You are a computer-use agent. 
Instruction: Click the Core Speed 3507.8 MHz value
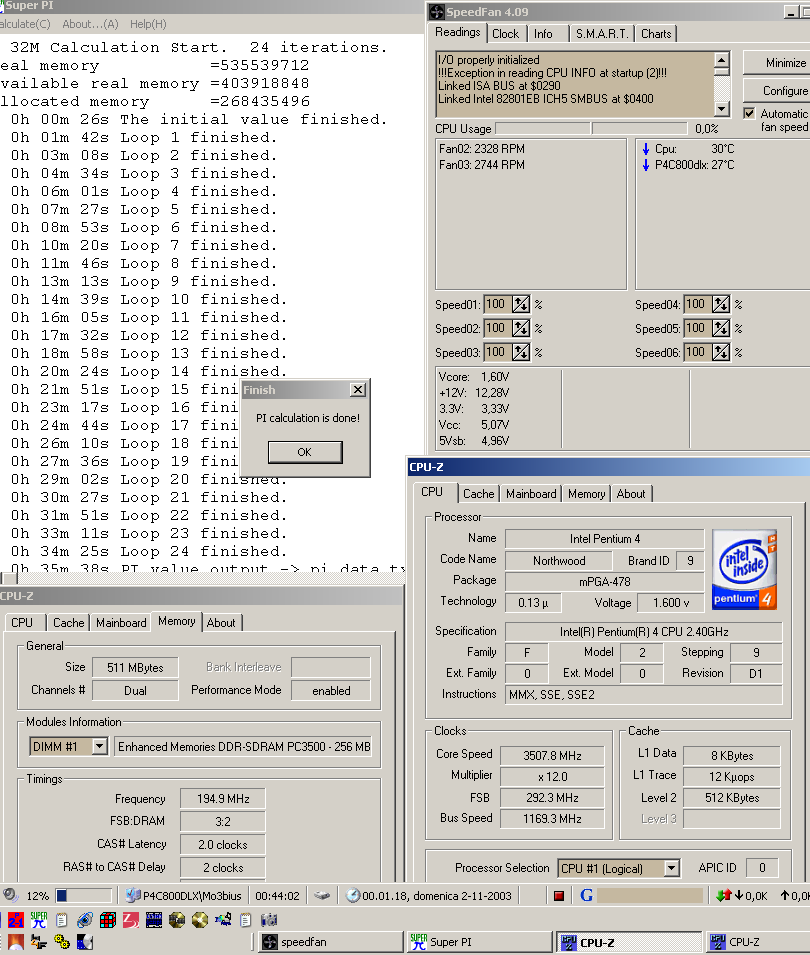(552, 755)
